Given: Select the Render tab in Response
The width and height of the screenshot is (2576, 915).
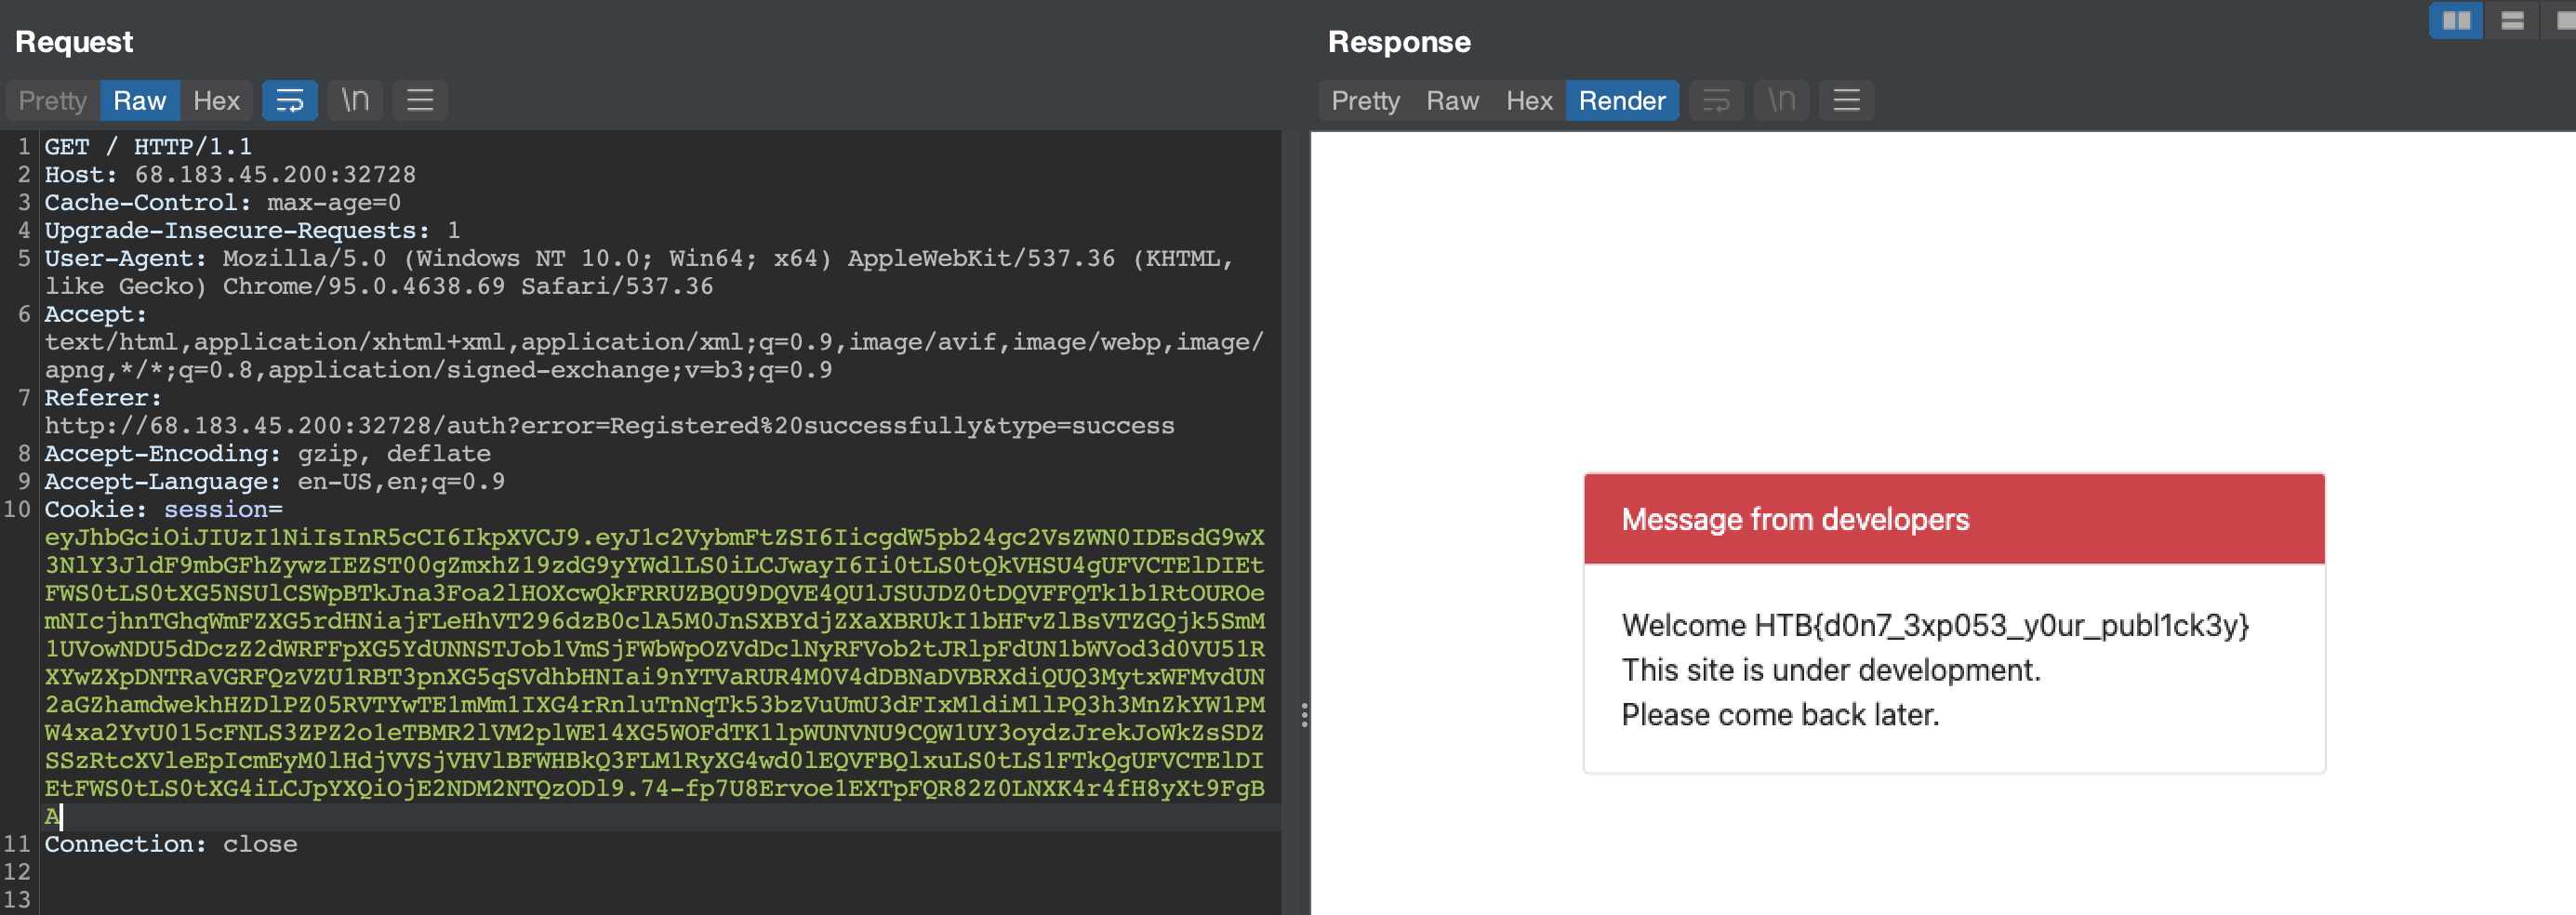Looking at the screenshot, I should coord(1622,100).
